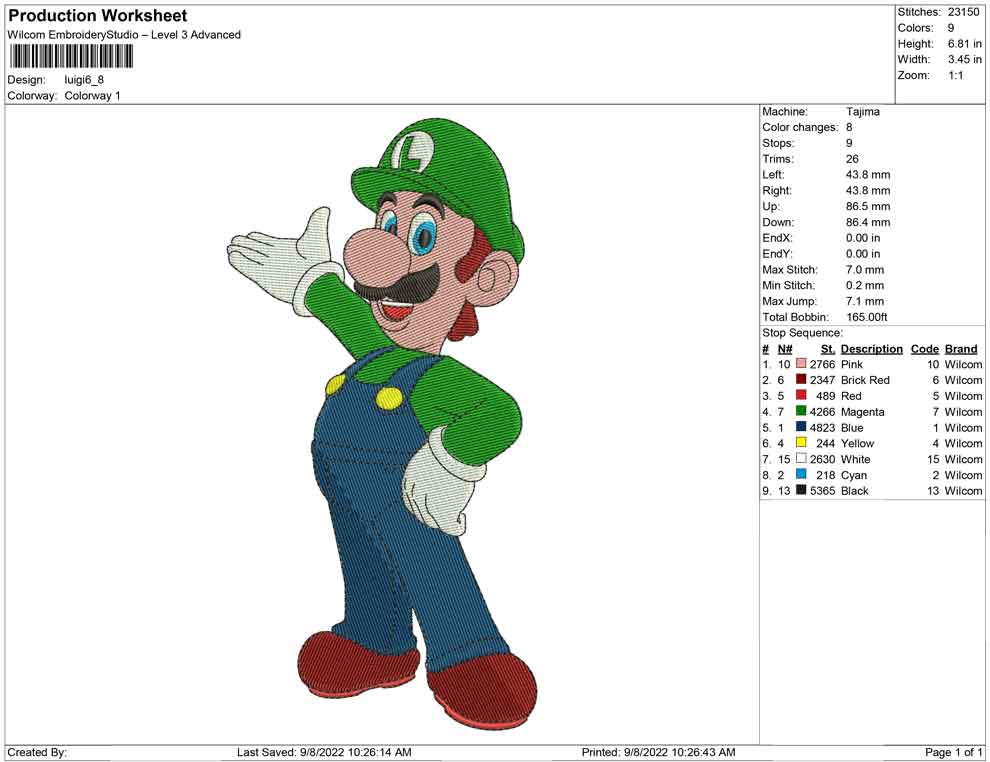Click the Left value 43.8 mm
Viewport: 990px width, 762px height.
tap(868, 175)
